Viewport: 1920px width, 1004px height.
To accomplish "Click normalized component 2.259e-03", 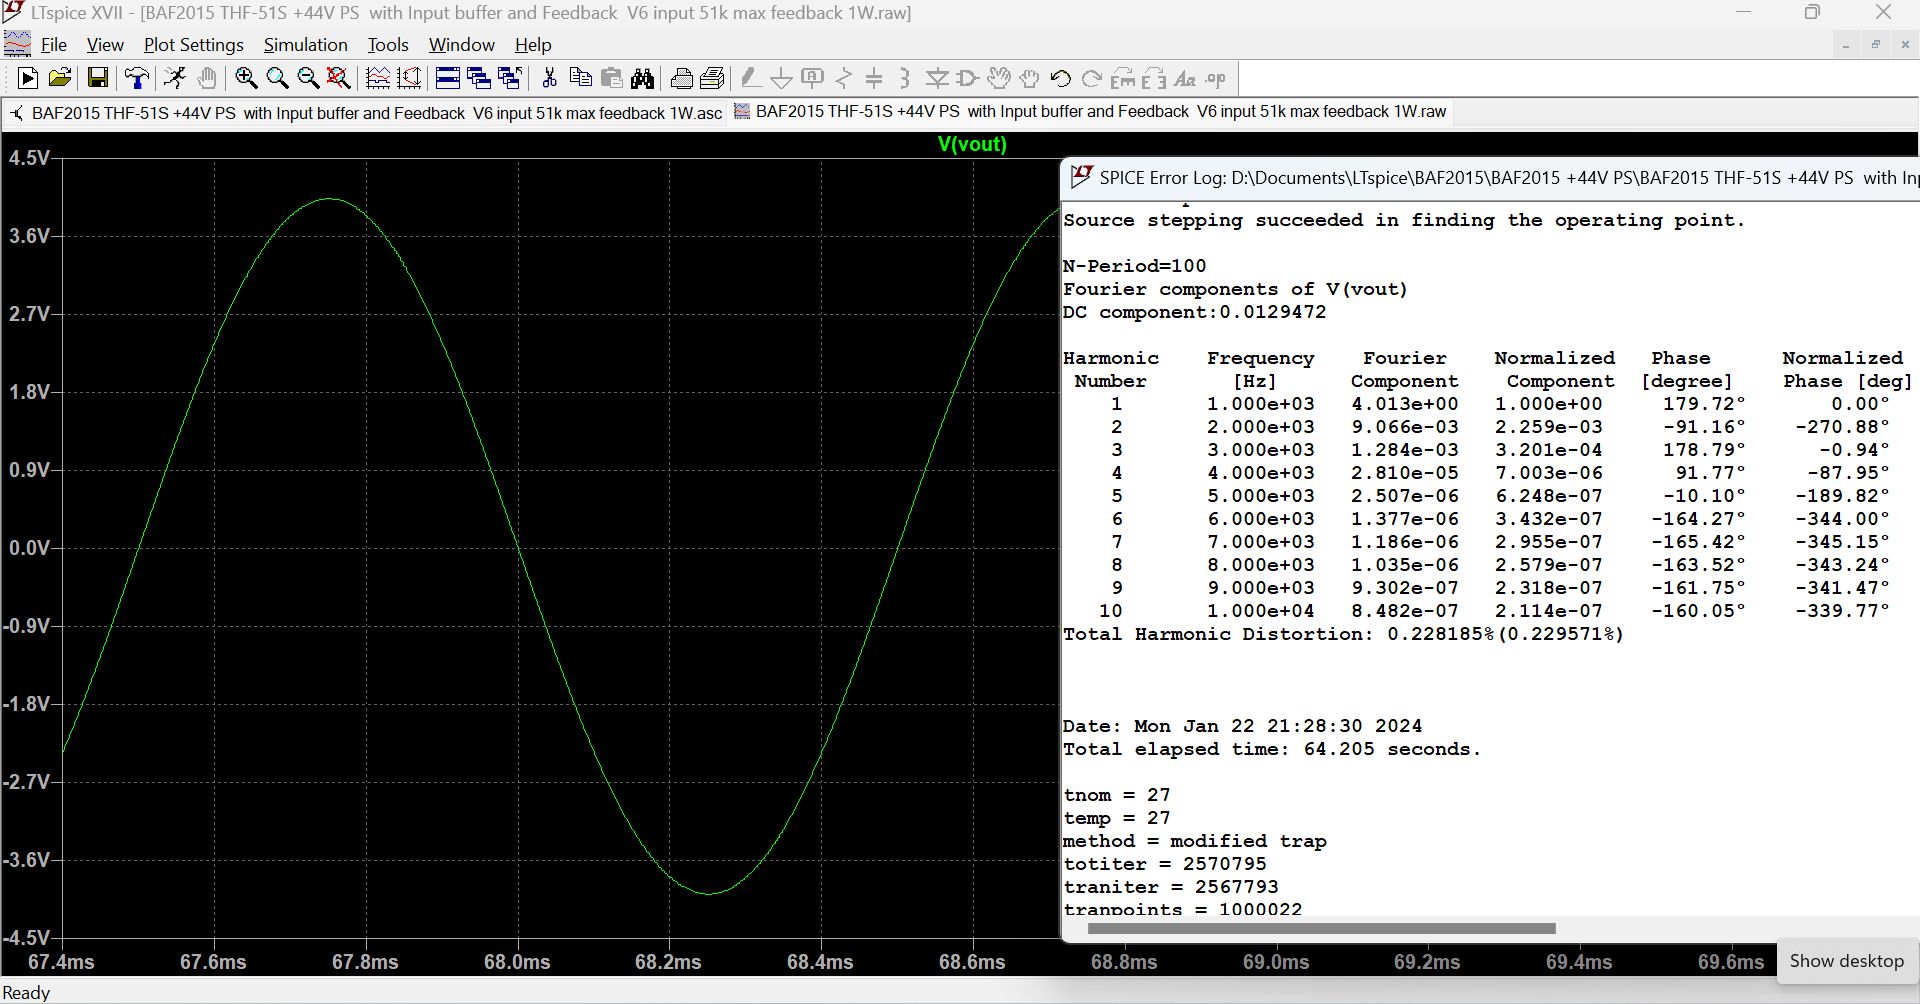I will click(x=1548, y=427).
